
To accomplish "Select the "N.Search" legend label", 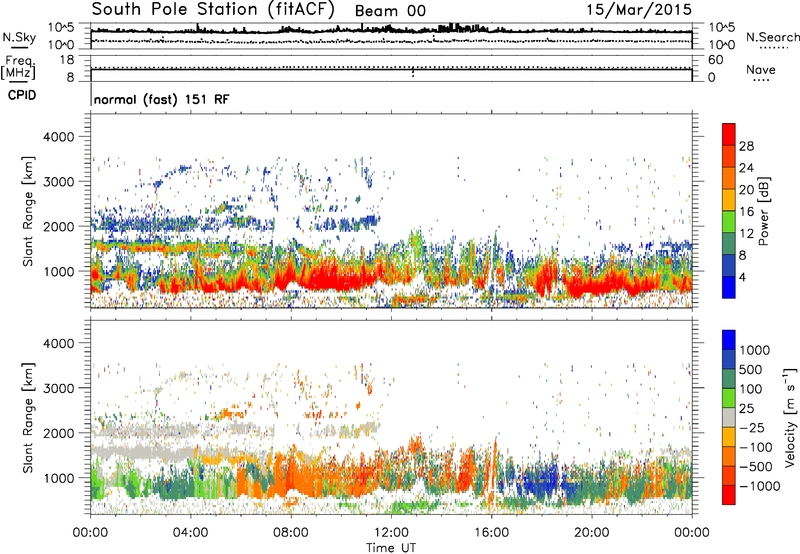I will point(772,37).
